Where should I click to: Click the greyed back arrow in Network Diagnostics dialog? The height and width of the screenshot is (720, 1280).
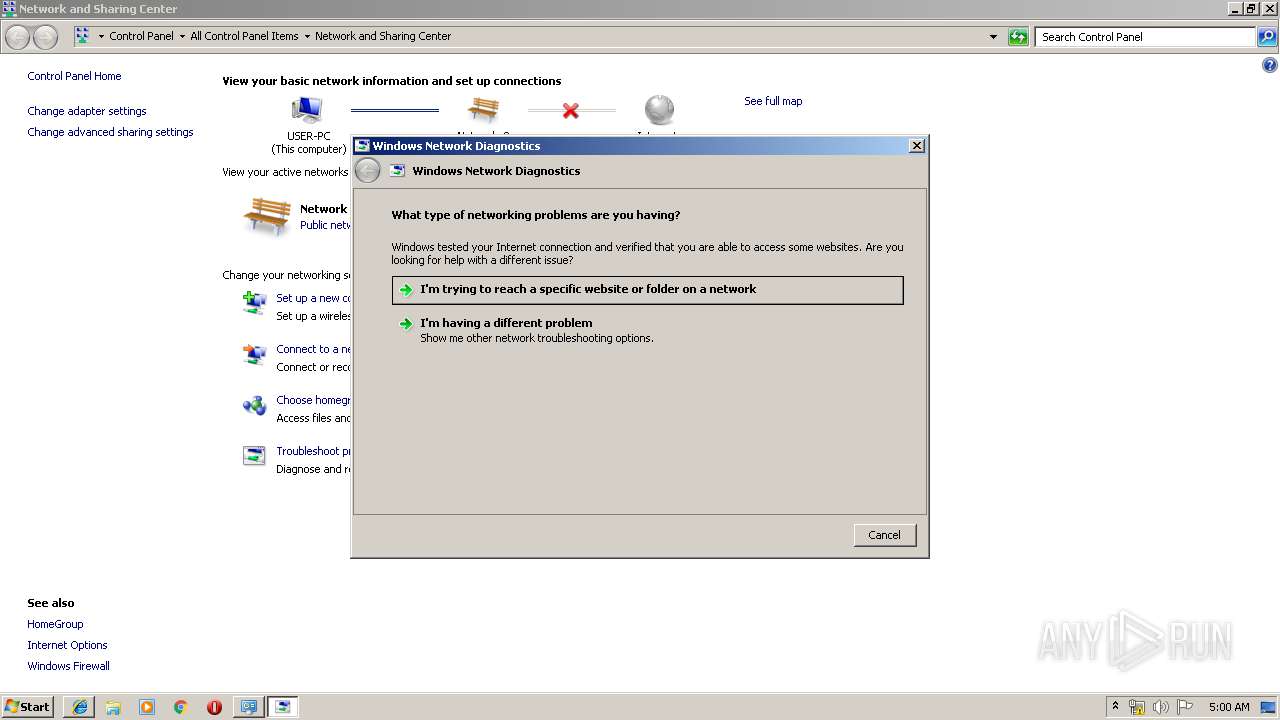(368, 171)
